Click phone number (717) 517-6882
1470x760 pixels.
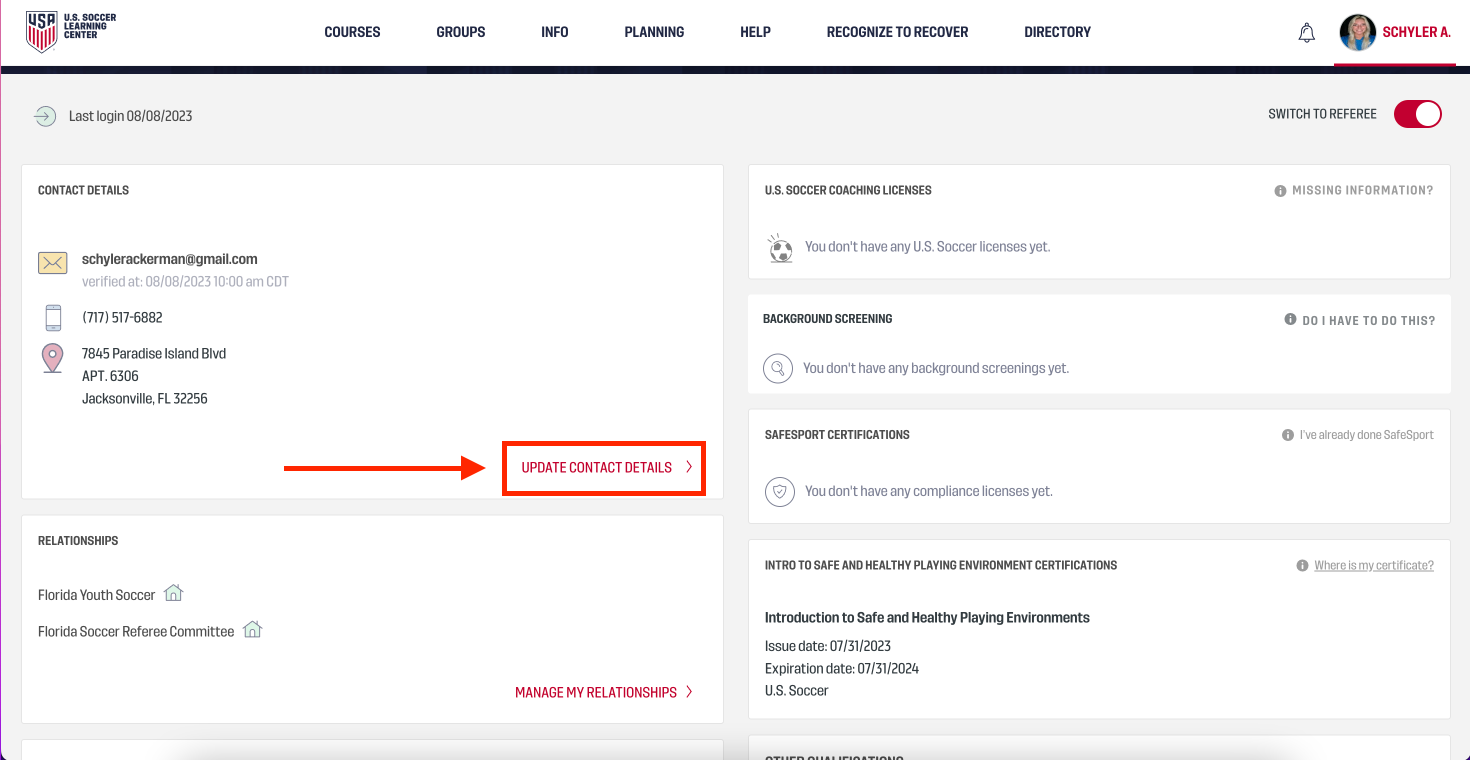(122, 318)
